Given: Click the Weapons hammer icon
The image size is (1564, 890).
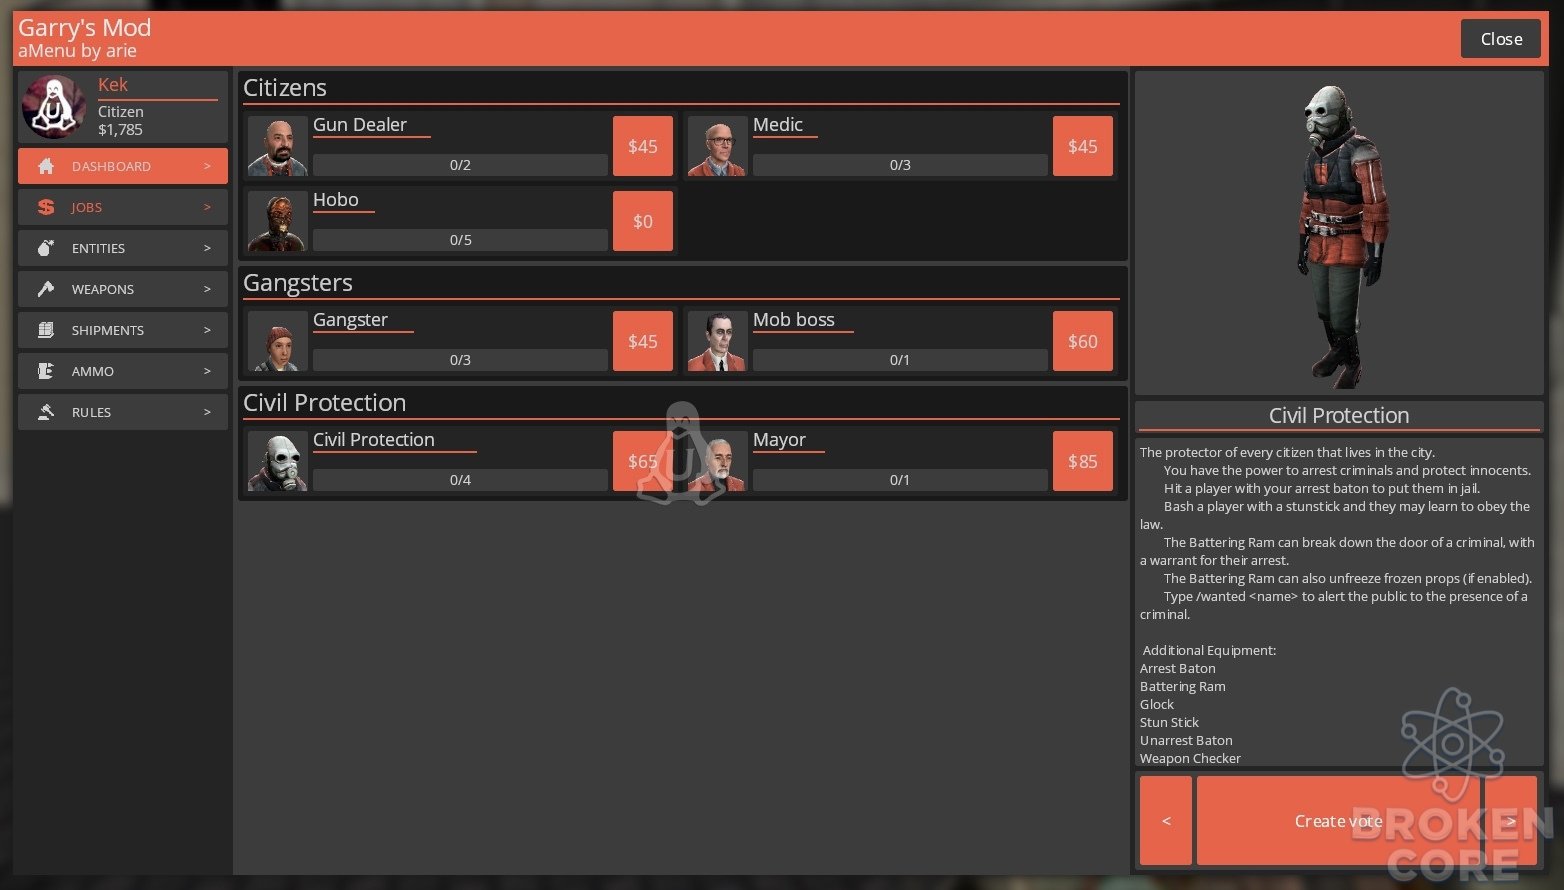Looking at the screenshot, I should pos(45,289).
